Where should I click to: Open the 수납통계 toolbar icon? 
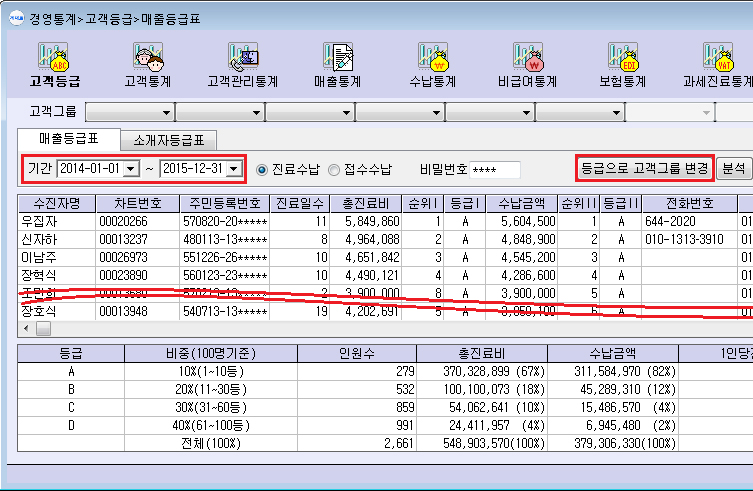tap(432, 65)
